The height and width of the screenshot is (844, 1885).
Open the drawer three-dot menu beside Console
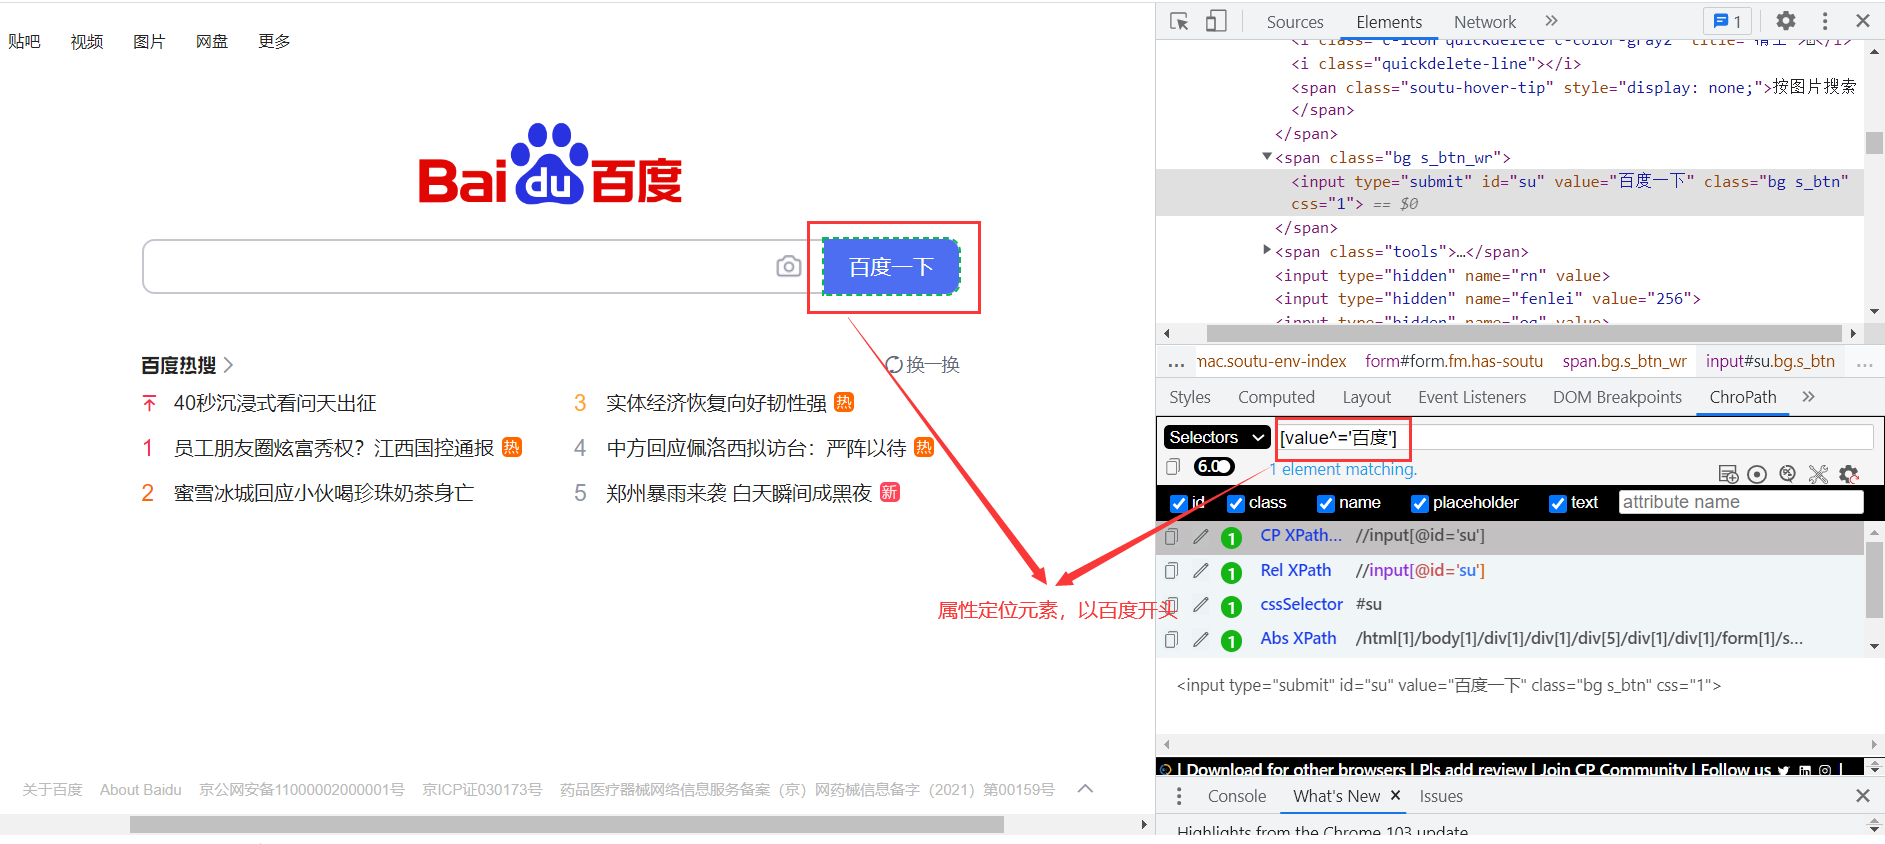coord(1179,796)
